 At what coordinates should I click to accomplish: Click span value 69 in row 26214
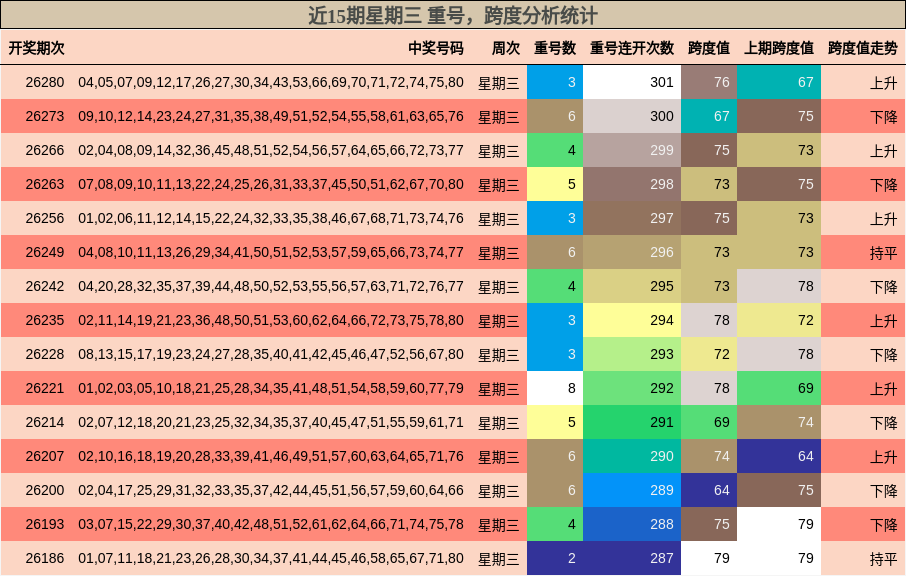point(709,422)
